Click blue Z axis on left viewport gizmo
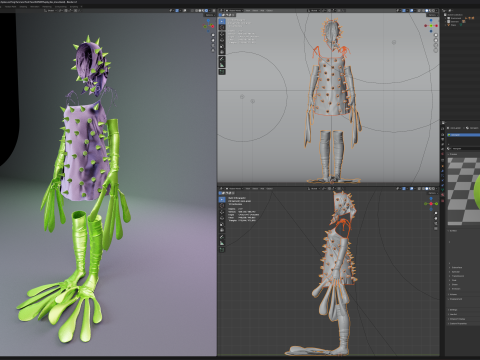Viewport: 480px width, 360px height. click(x=208, y=21)
